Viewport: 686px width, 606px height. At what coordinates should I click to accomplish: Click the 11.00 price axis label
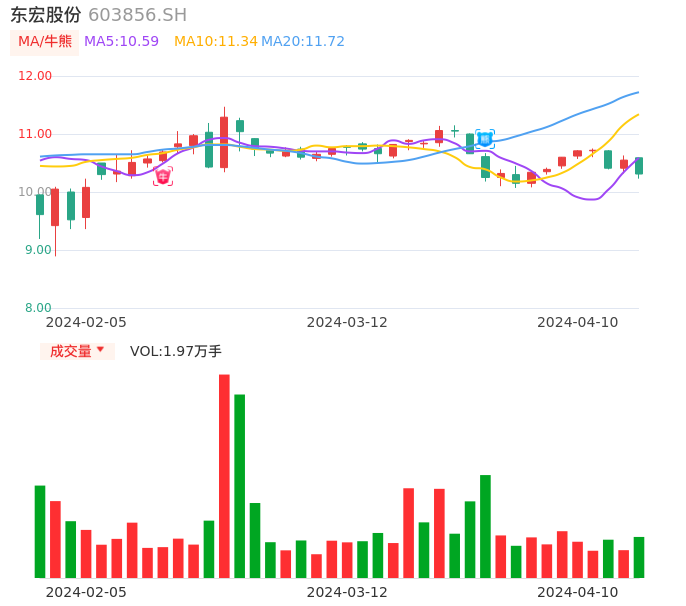click(35, 134)
